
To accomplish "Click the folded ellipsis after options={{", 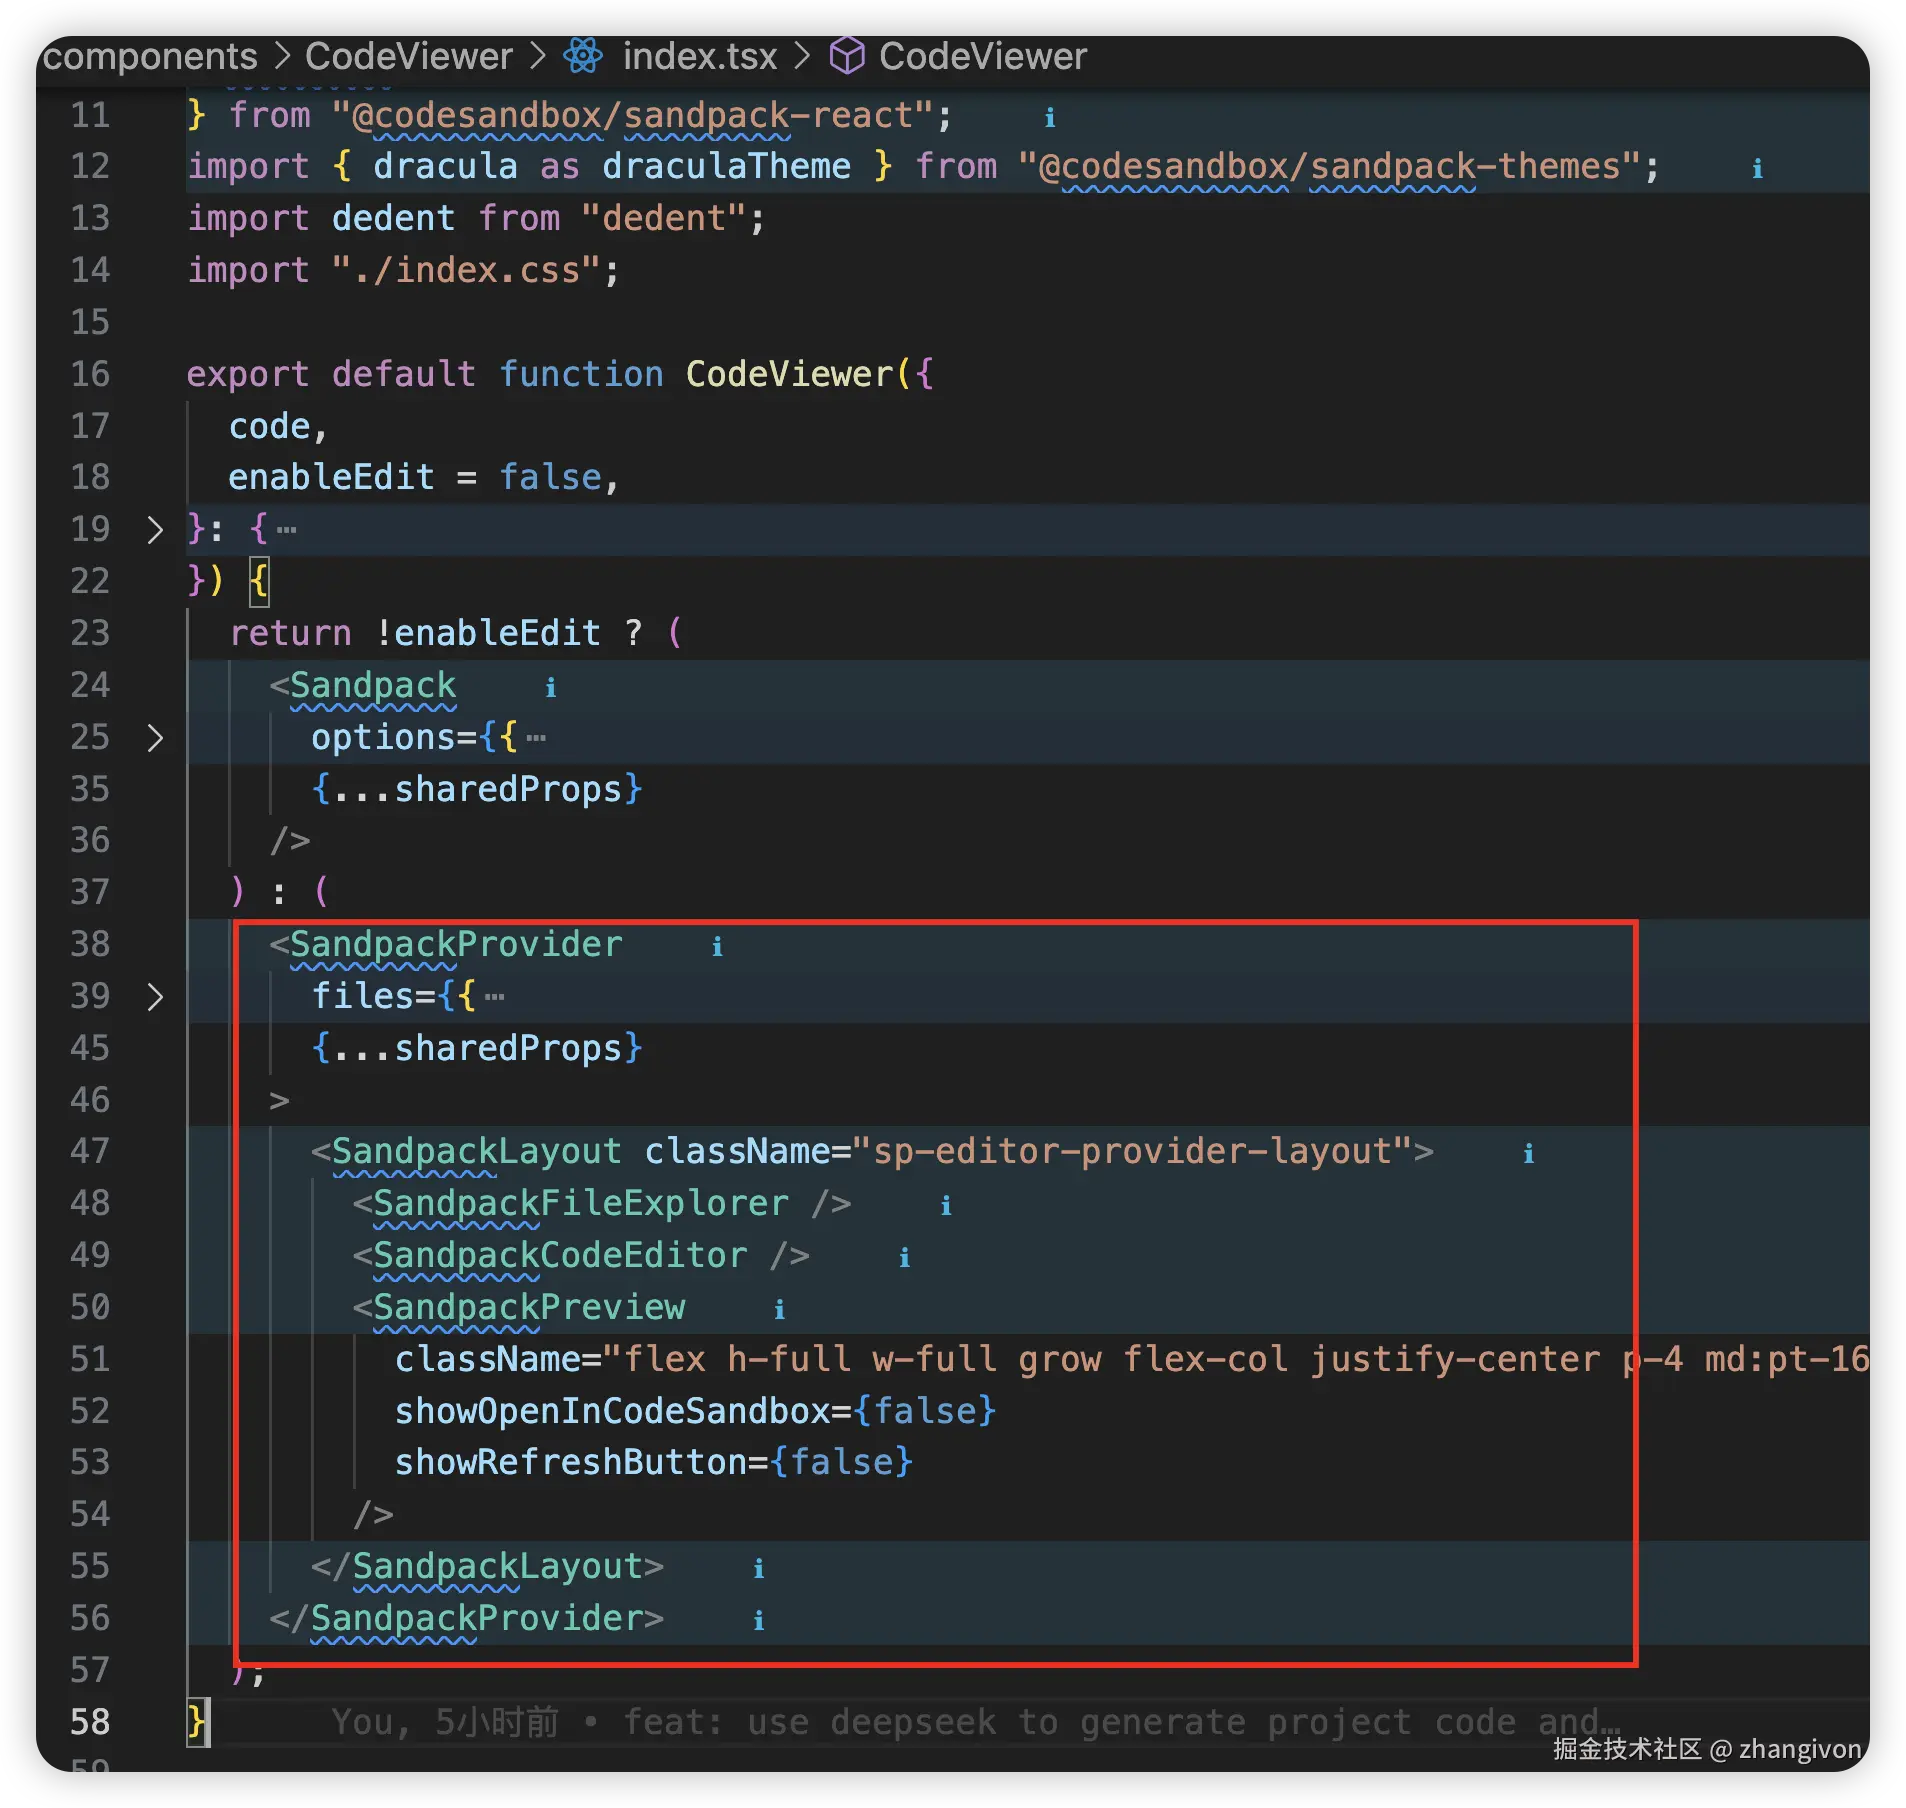I will click(536, 738).
